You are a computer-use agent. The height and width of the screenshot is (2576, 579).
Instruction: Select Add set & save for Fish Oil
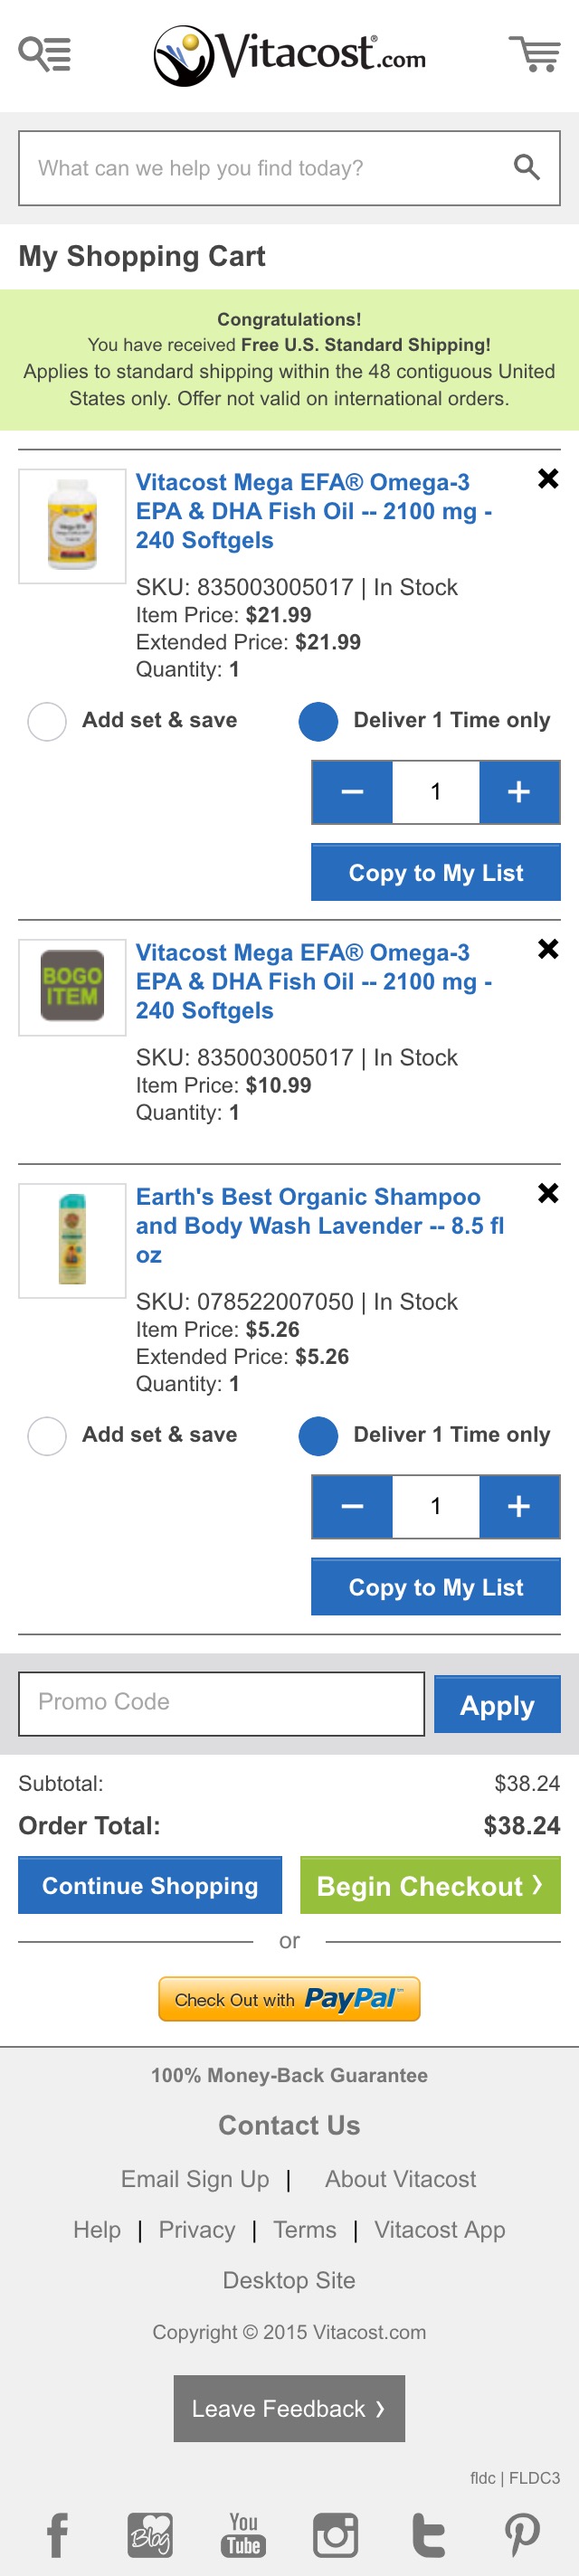(x=47, y=721)
